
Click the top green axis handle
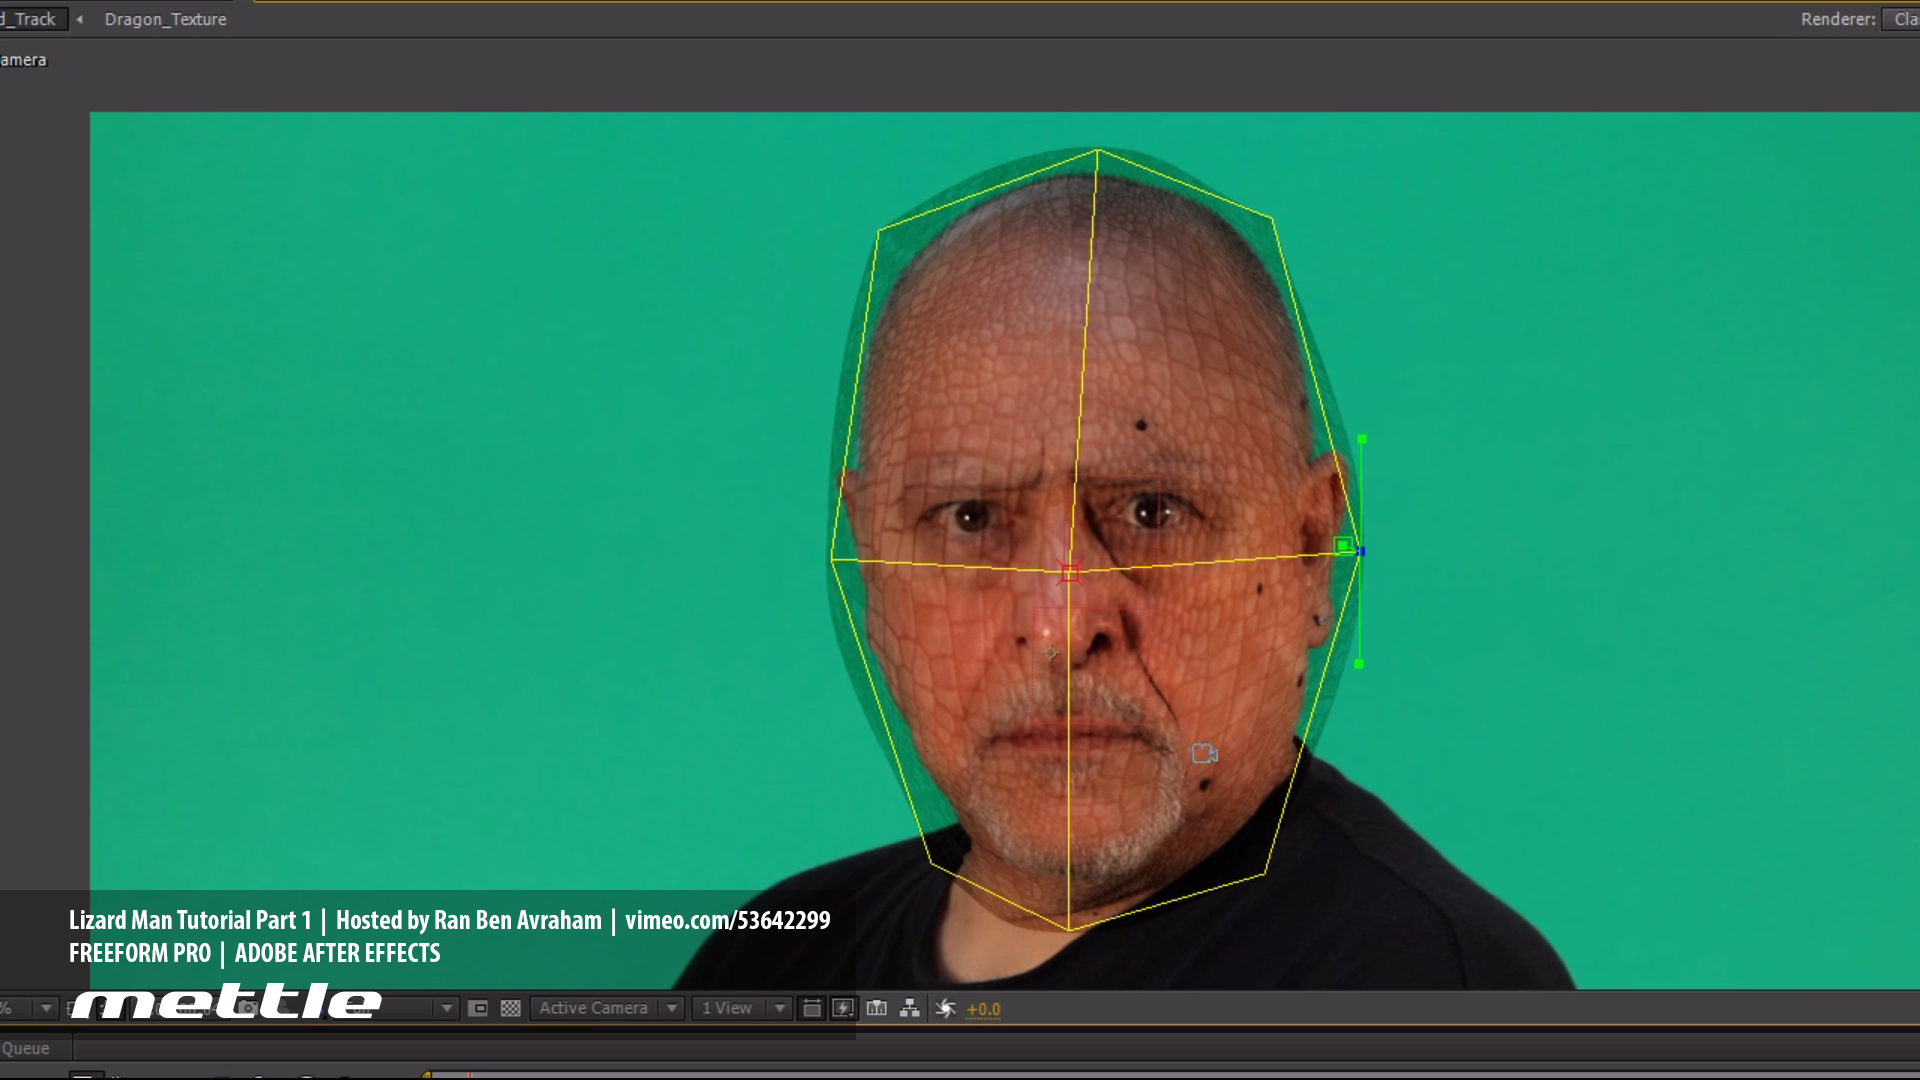coord(1362,439)
